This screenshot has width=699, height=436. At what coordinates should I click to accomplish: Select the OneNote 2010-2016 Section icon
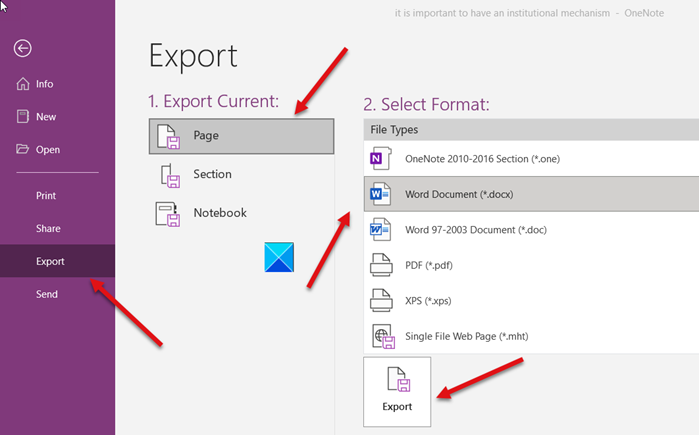[381, 160]
